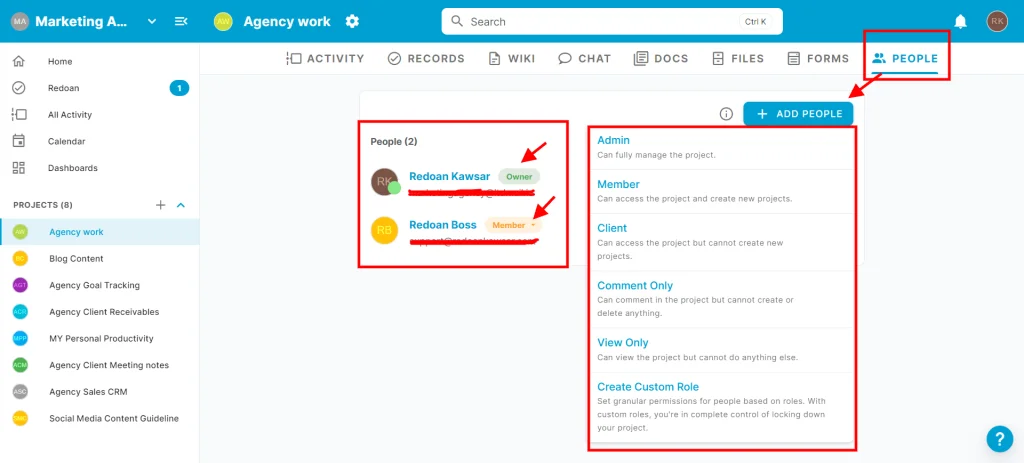Open the help question mark button
The image size is (1024, 463).
[x=999, y=439]
